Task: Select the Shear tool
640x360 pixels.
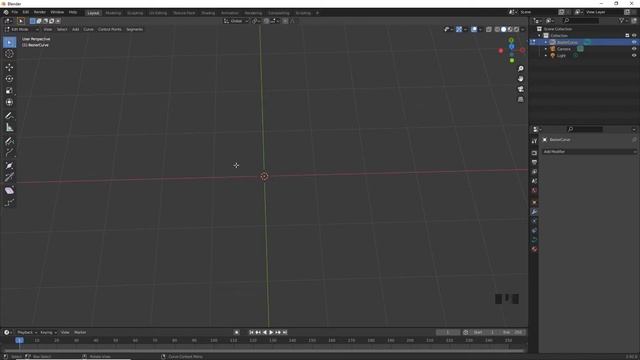Action: pos(9,191)
